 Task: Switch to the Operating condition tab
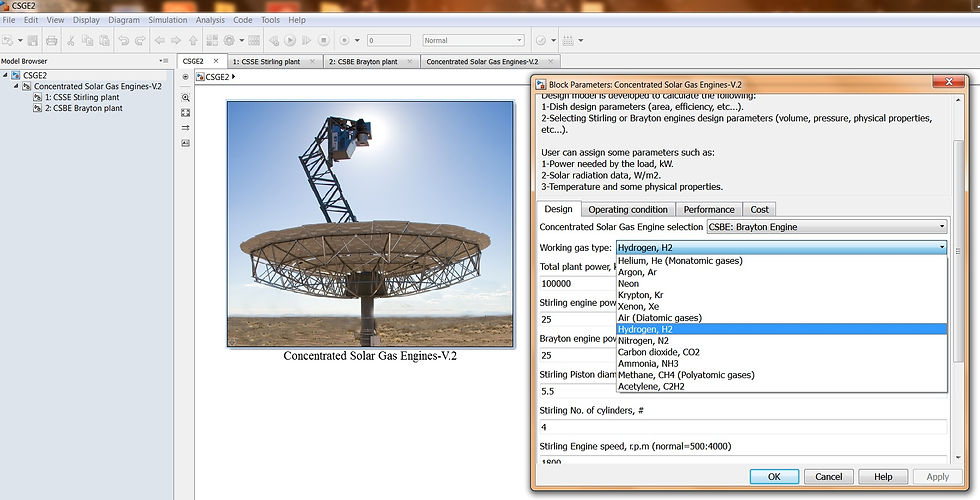tap(628, 209)
